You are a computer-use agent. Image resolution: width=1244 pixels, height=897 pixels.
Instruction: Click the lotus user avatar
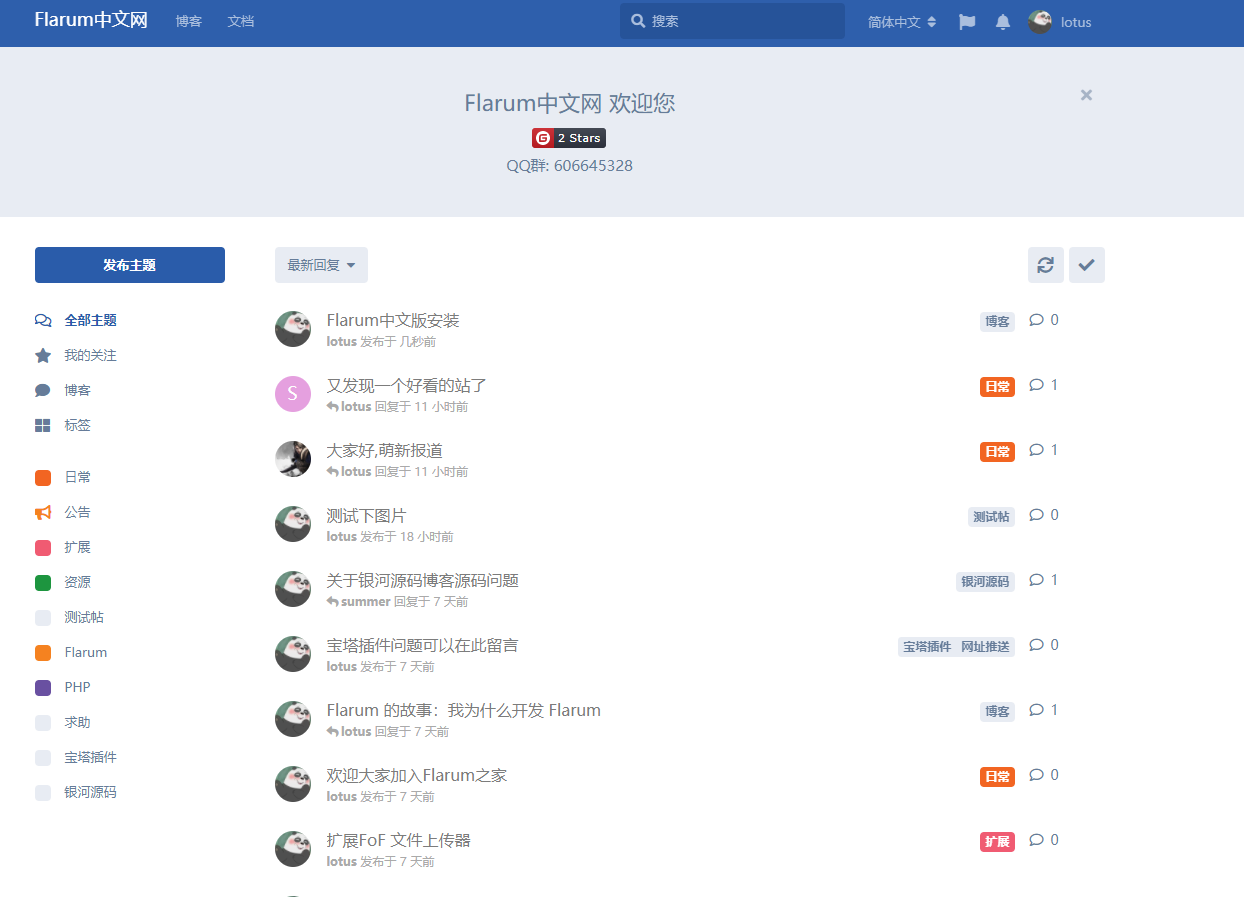click(1039, 21)
